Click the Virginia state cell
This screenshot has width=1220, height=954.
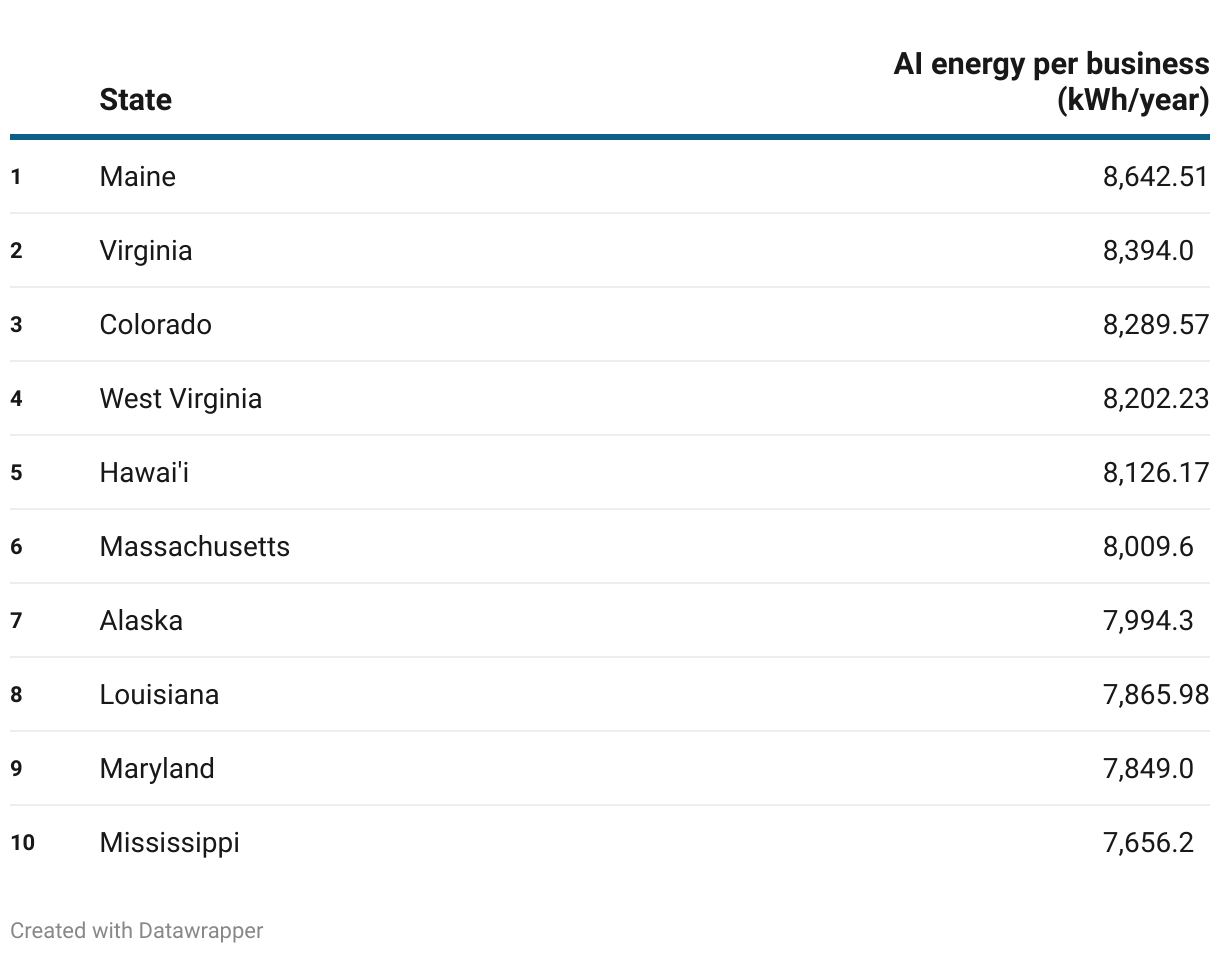coord(145,251)
